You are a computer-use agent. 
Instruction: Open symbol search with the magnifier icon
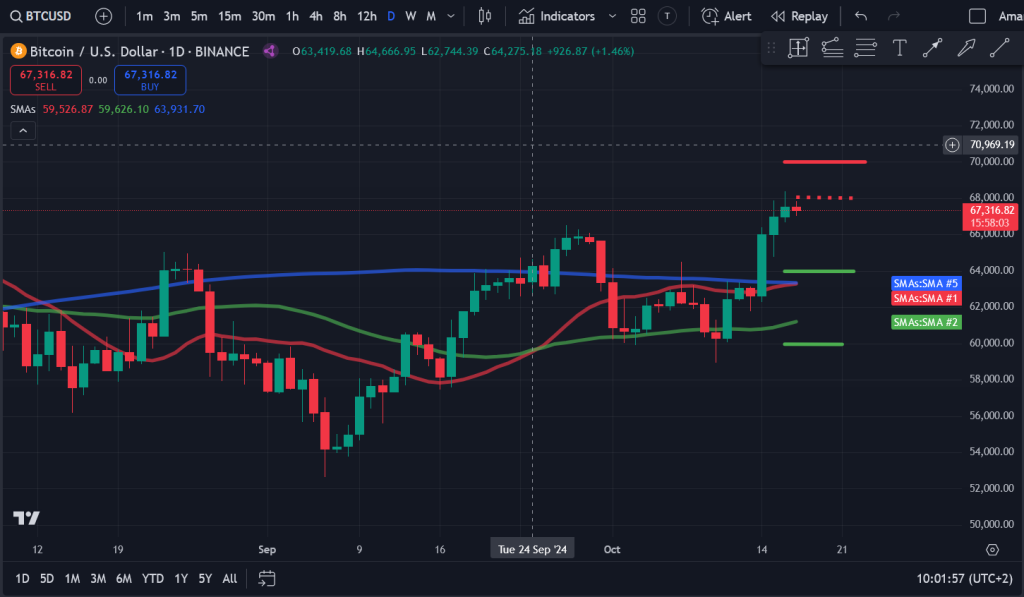(18, 16)
